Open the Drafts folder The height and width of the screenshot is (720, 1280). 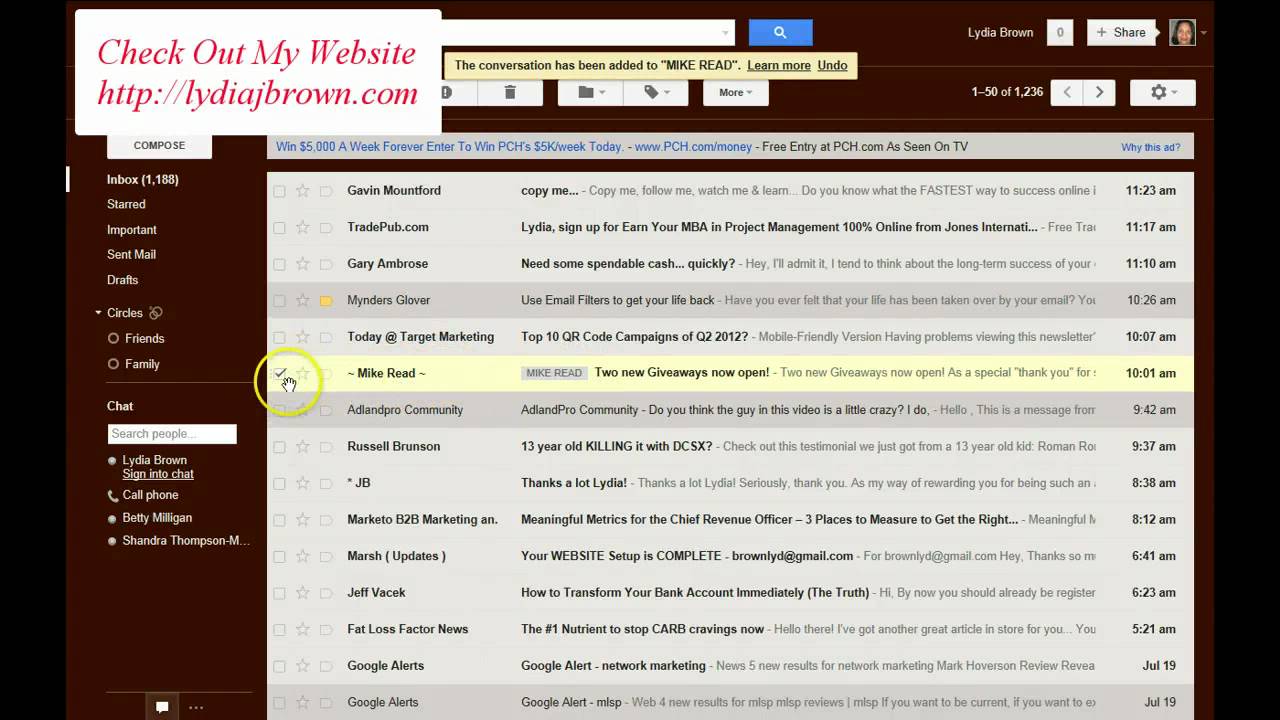coord(122,280)
